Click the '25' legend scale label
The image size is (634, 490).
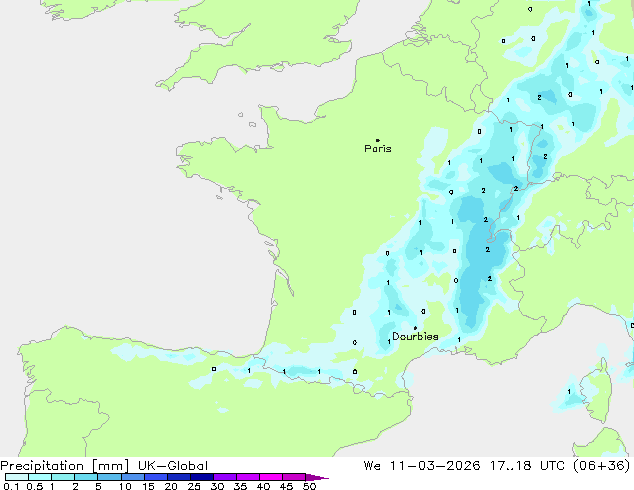coord(194,486)
